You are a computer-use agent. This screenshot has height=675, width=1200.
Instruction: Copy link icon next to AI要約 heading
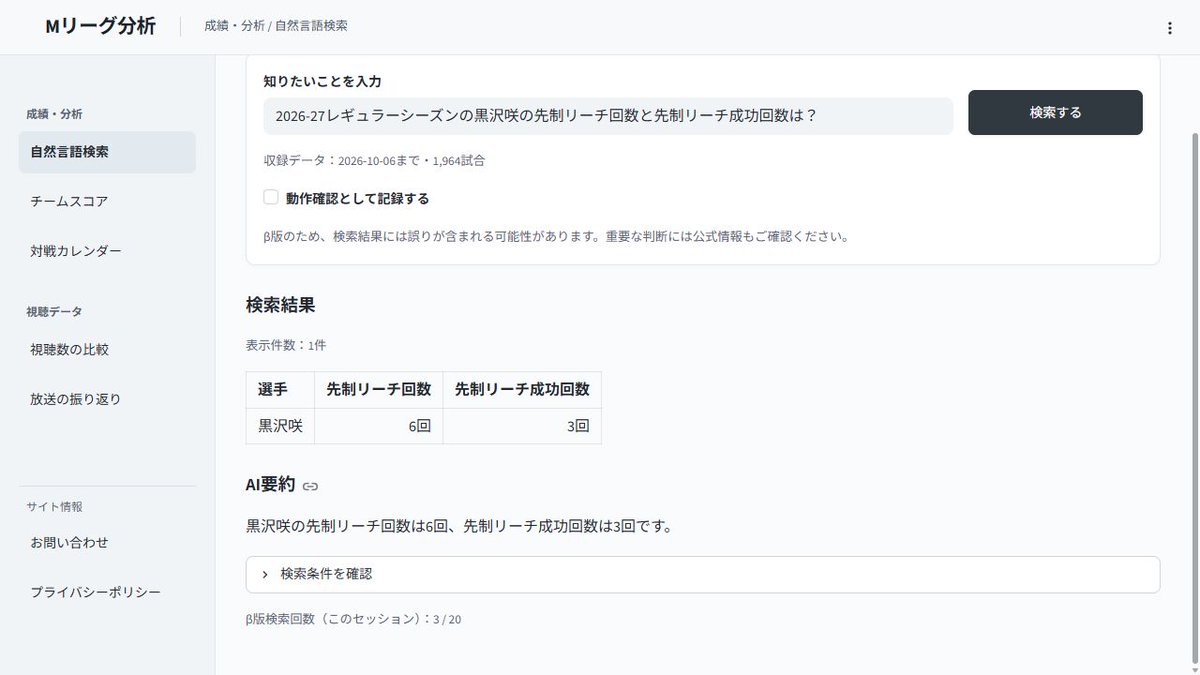pyautogui.click(x=310, y=486)
